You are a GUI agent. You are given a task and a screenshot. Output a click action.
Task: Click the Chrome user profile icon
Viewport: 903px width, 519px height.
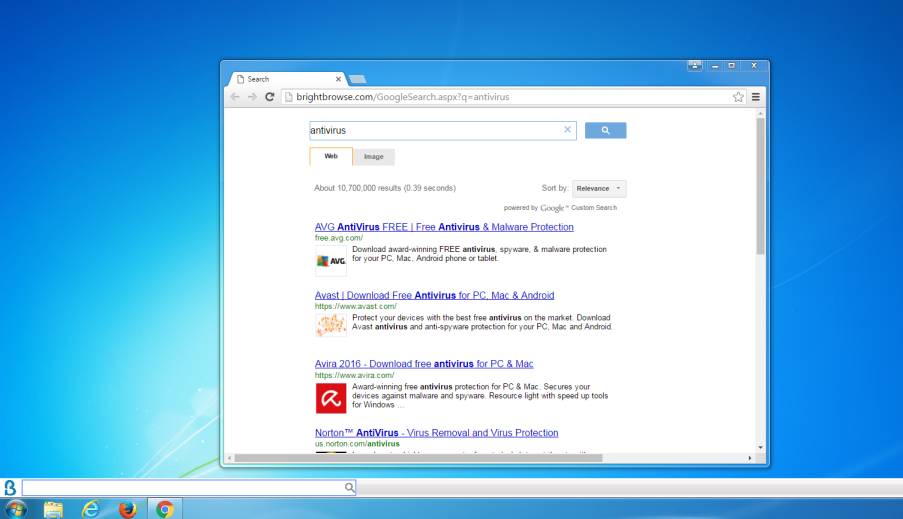[695, 66]
